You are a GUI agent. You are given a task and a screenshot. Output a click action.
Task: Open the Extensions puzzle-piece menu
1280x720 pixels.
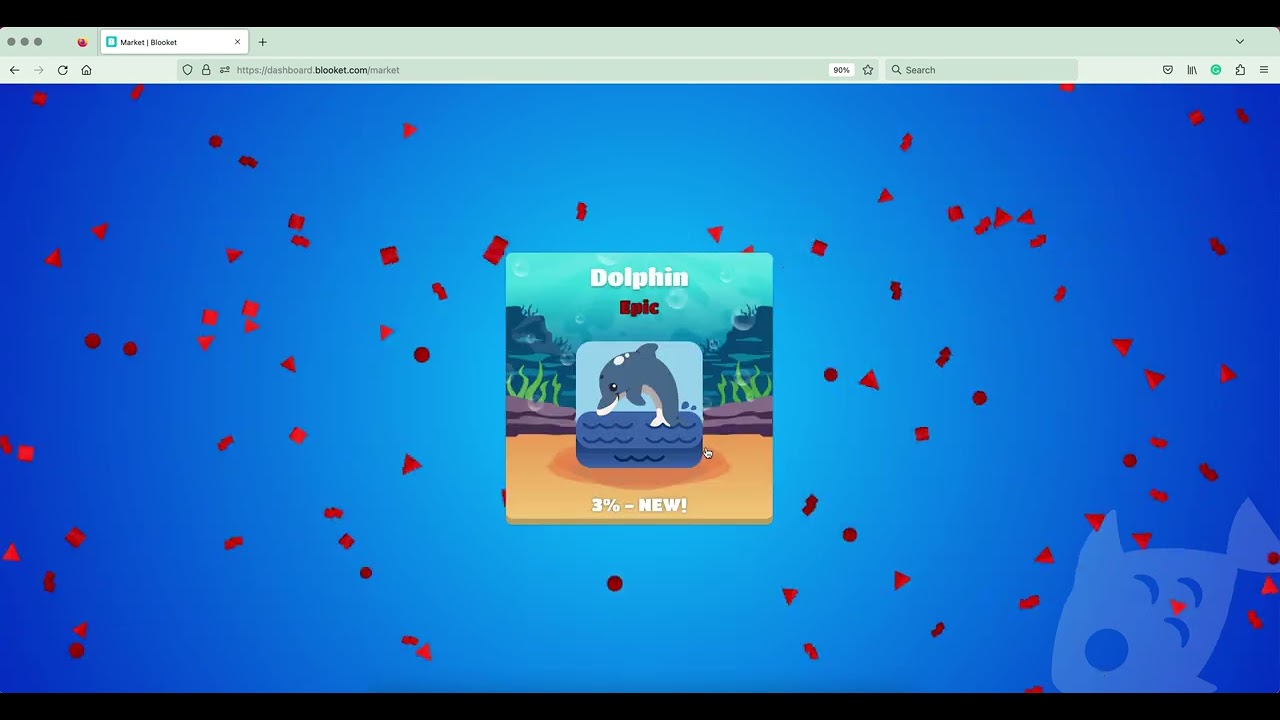tap(1240, 70)
